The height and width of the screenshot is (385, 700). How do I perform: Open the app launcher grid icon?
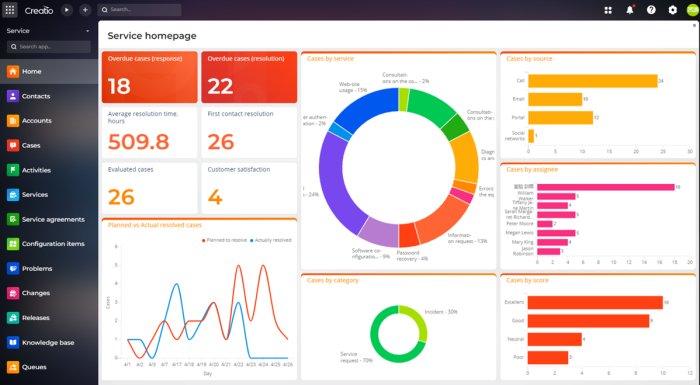tap(10, 9)
